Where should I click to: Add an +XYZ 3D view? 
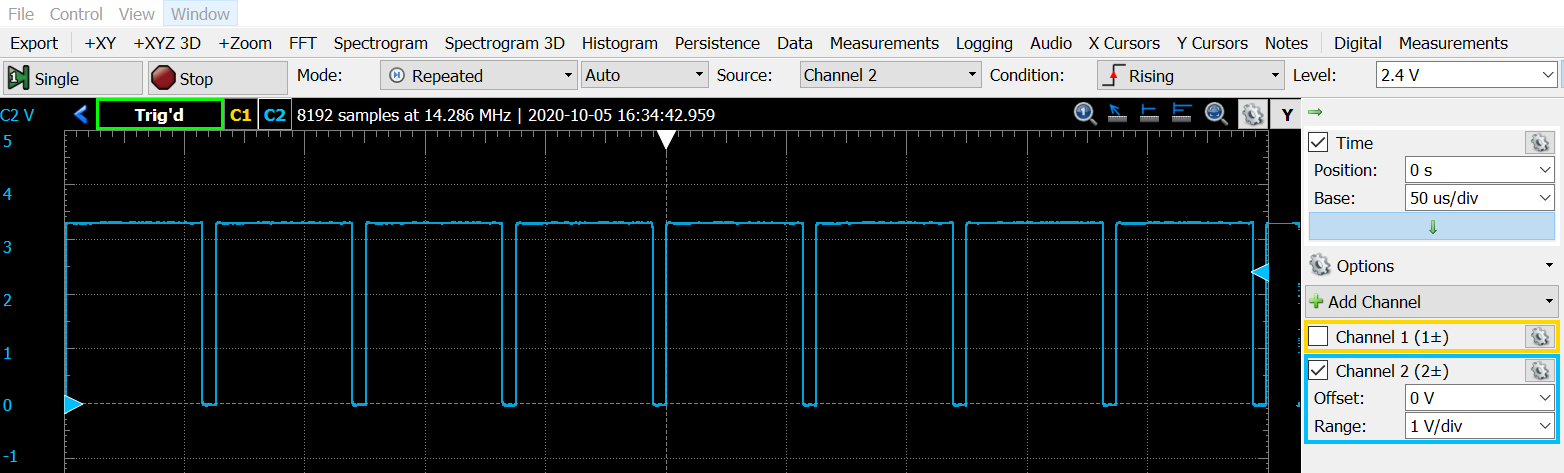pos(167,43)
